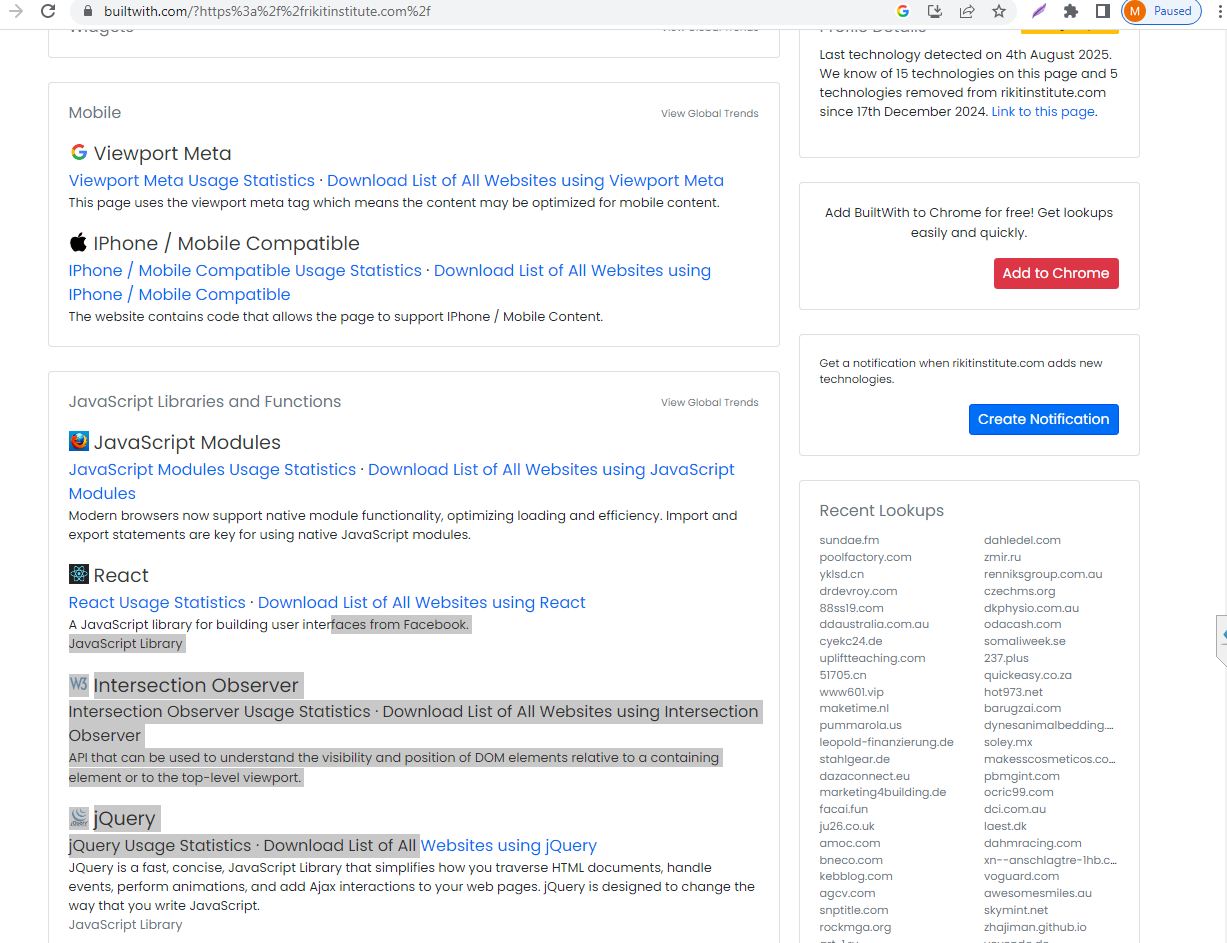Open IPhone / Mobile Compatible Usage Statistics
Screen dimensions: 1227x943
tap(245, 270)
